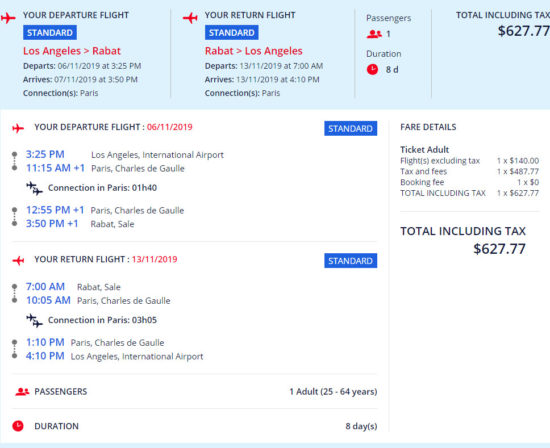Click the plane icon by departure flight 06/11/2019
This screenshot has width=550, height=448.
tap(18, 128)
